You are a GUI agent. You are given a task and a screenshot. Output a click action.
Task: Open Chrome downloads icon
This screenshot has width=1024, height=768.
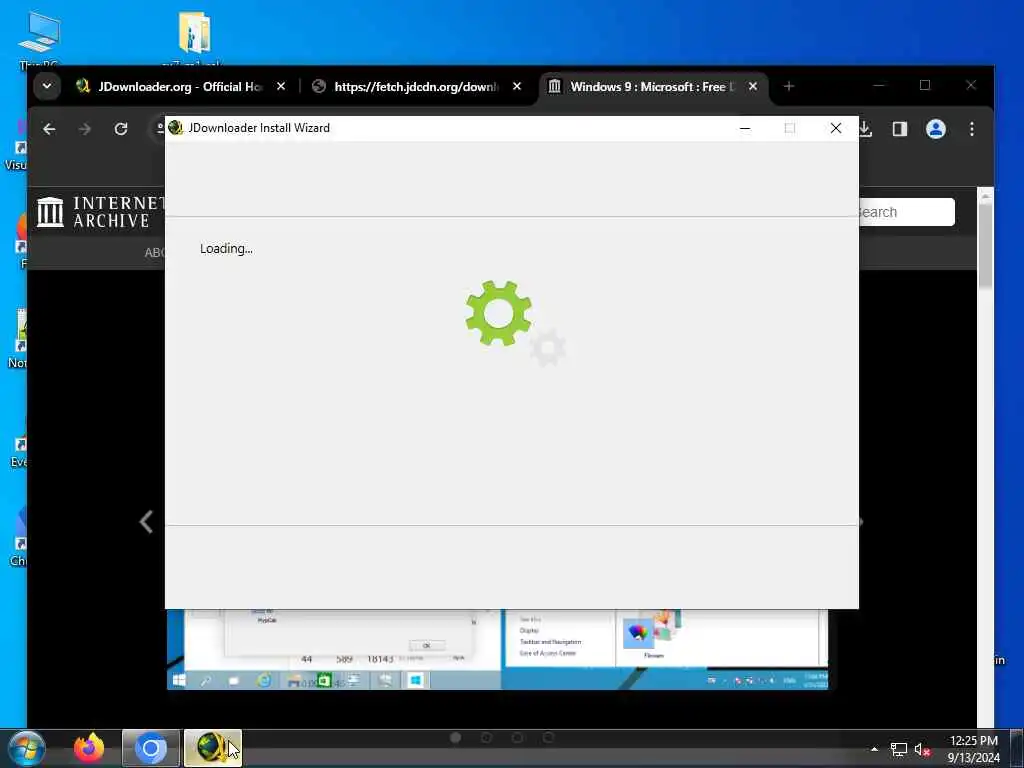coord(866,129)
